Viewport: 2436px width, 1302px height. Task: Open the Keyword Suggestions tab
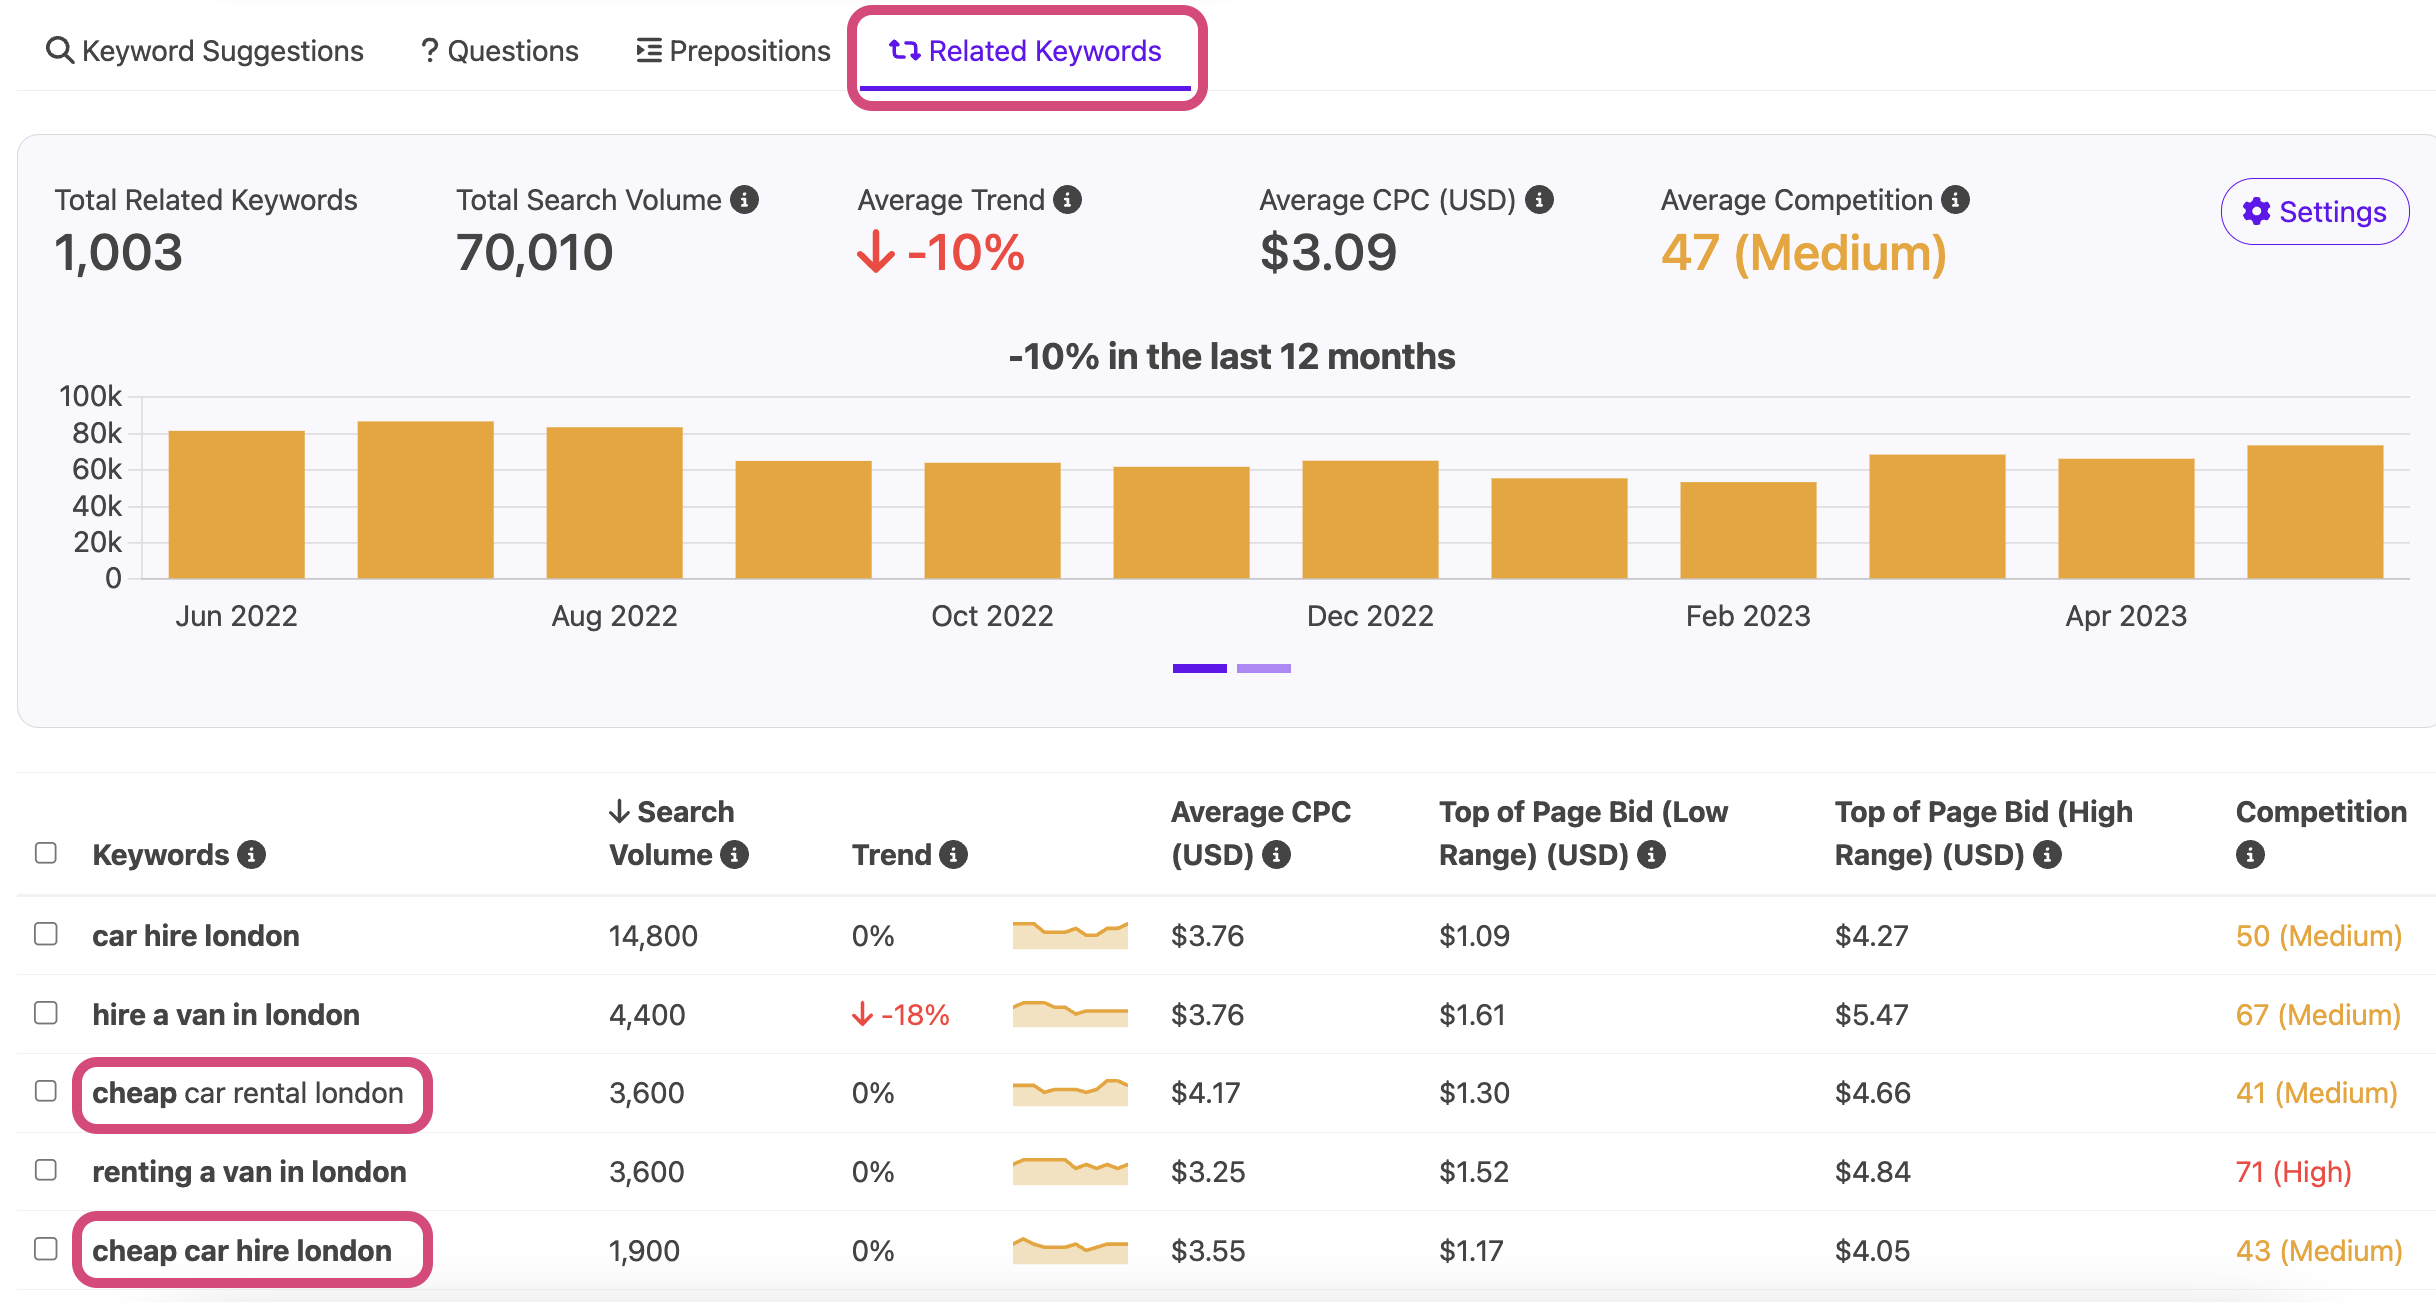205,51
